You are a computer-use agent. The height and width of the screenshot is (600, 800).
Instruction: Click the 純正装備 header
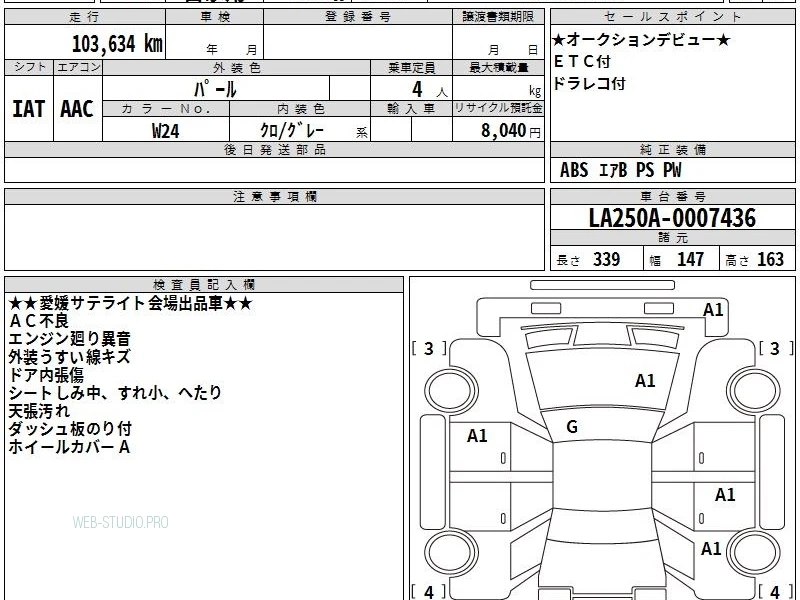tap(673, 150)
